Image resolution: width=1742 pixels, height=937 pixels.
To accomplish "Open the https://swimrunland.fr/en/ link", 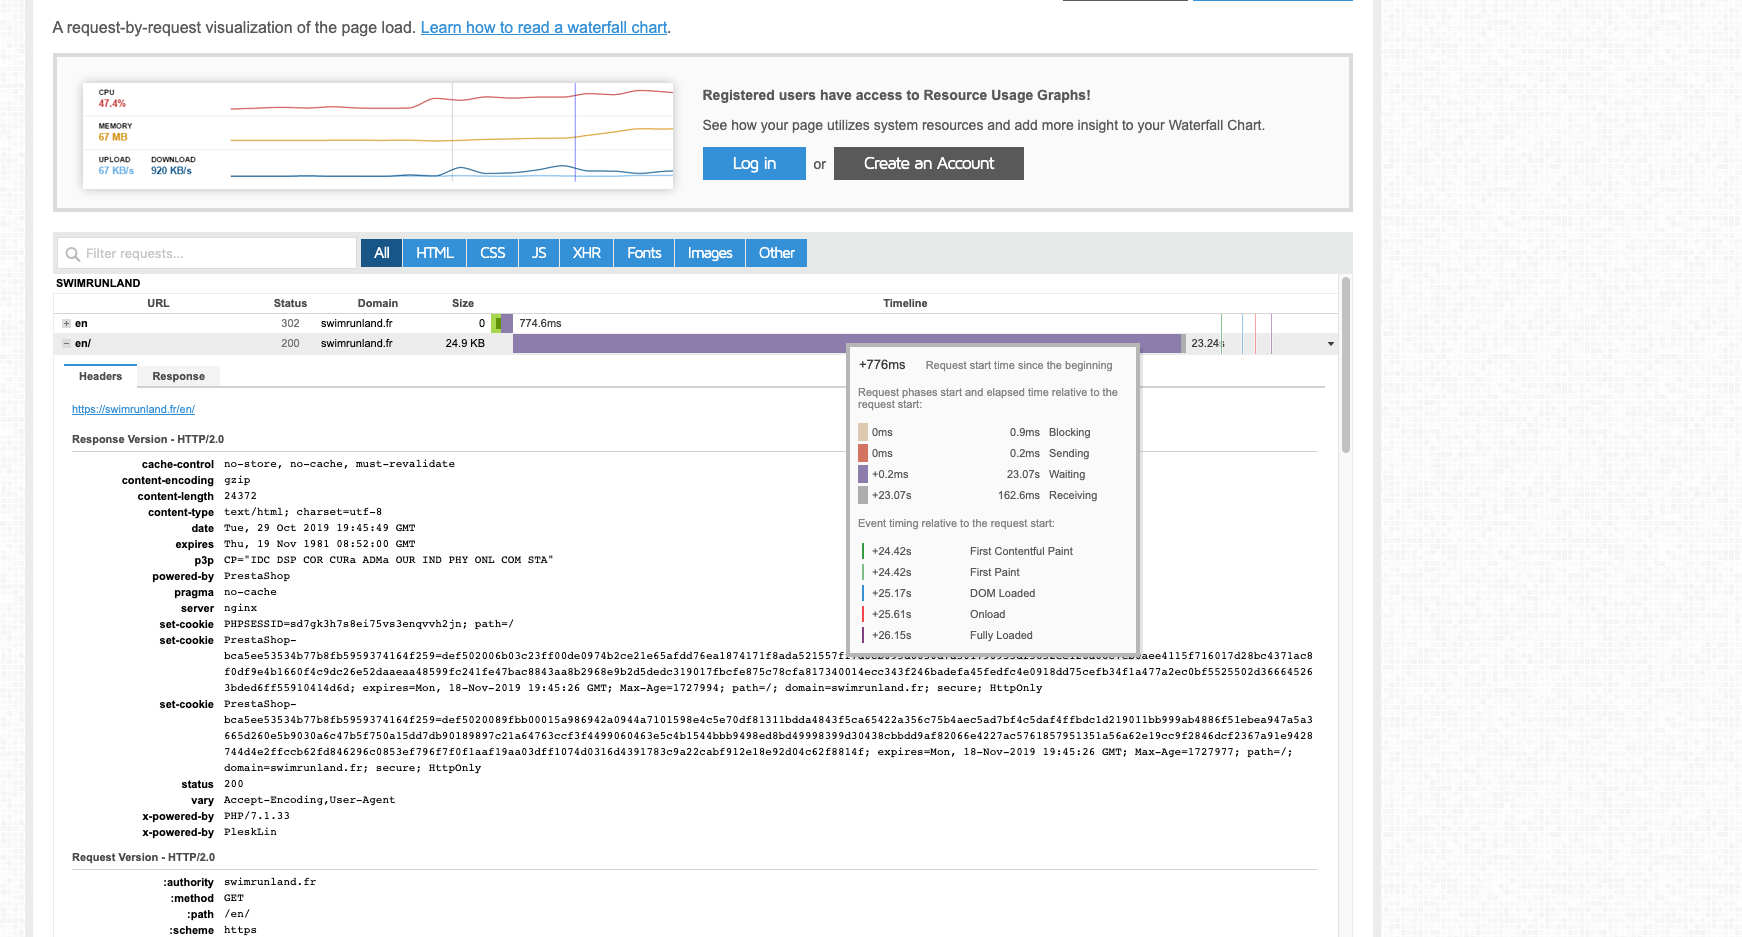I will coord(133,409).
